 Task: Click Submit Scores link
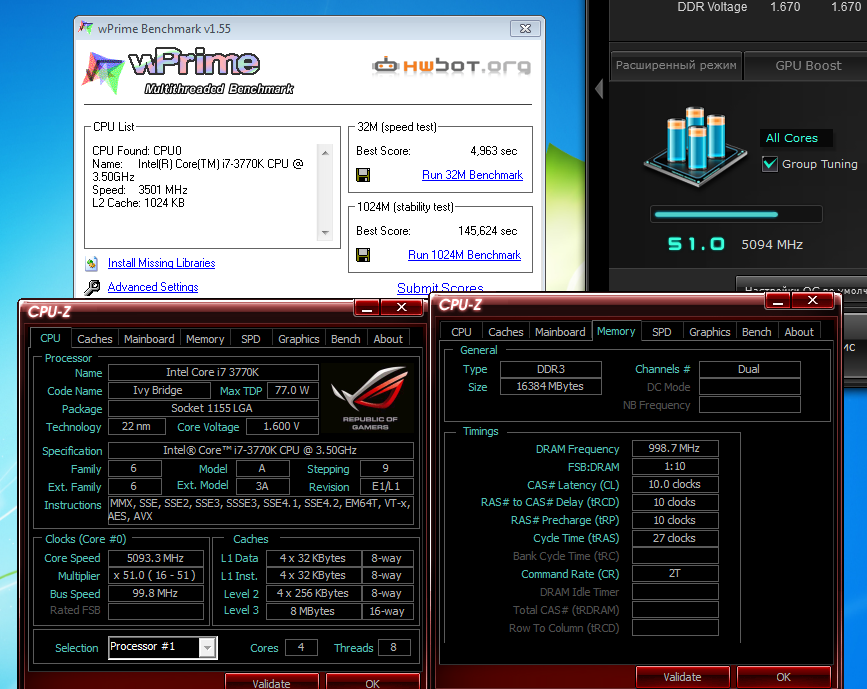pyautogui.click(x=440, y=288)
